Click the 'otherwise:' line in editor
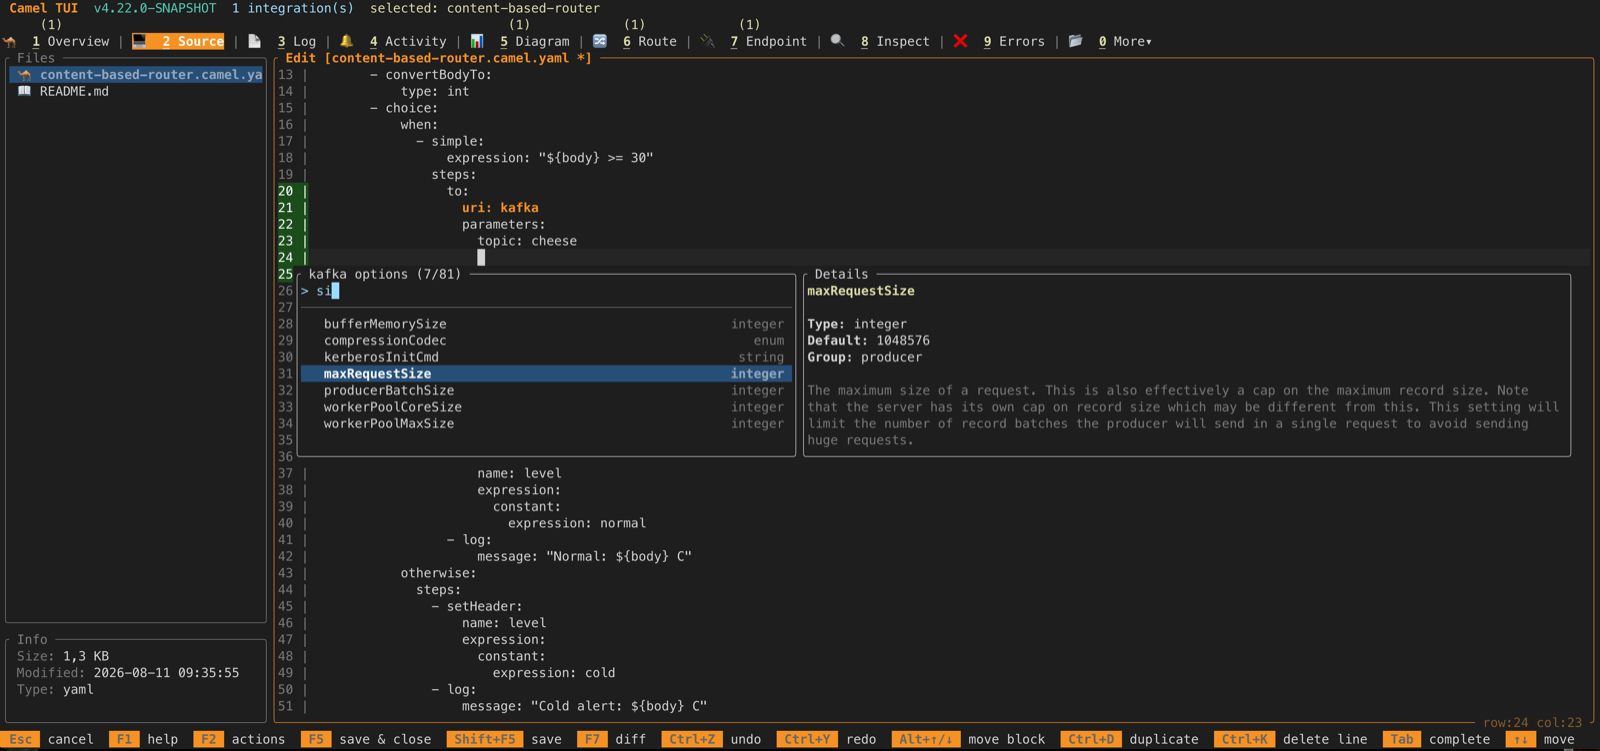Viewport: 1600px width, 751px height. point(439,573)
